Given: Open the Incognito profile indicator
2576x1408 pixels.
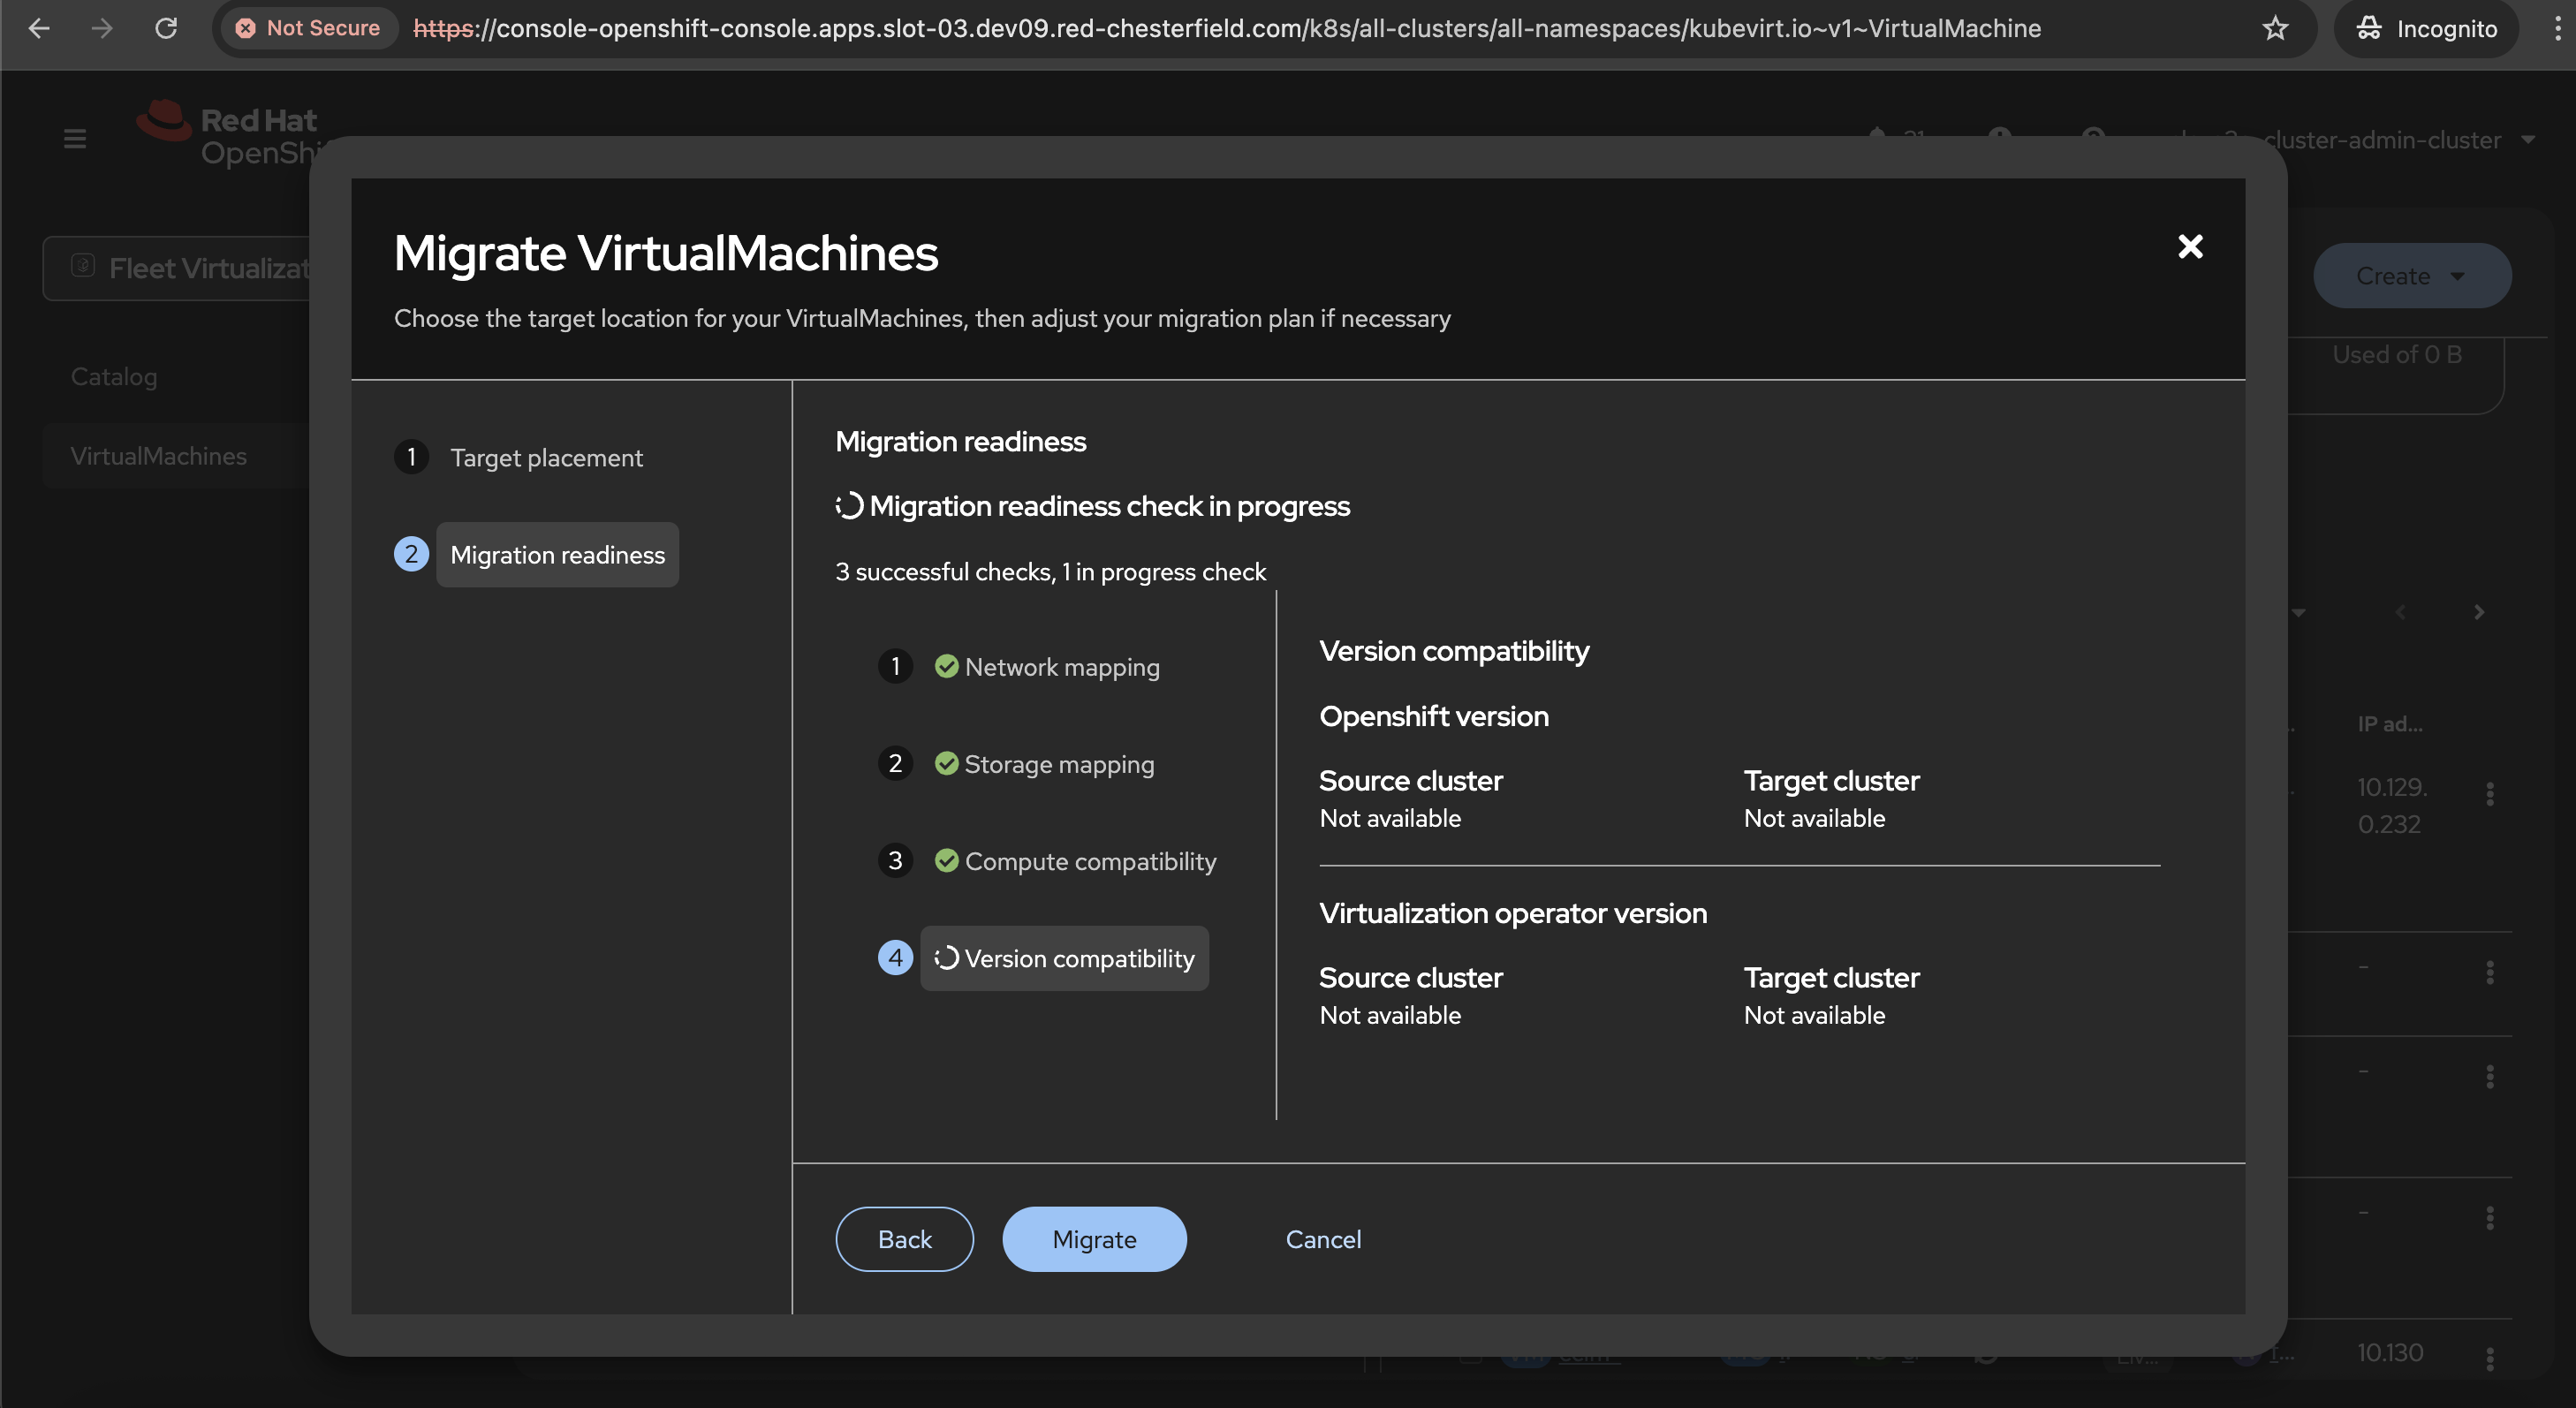Looking at the screenshot, I should [2426, 28].
